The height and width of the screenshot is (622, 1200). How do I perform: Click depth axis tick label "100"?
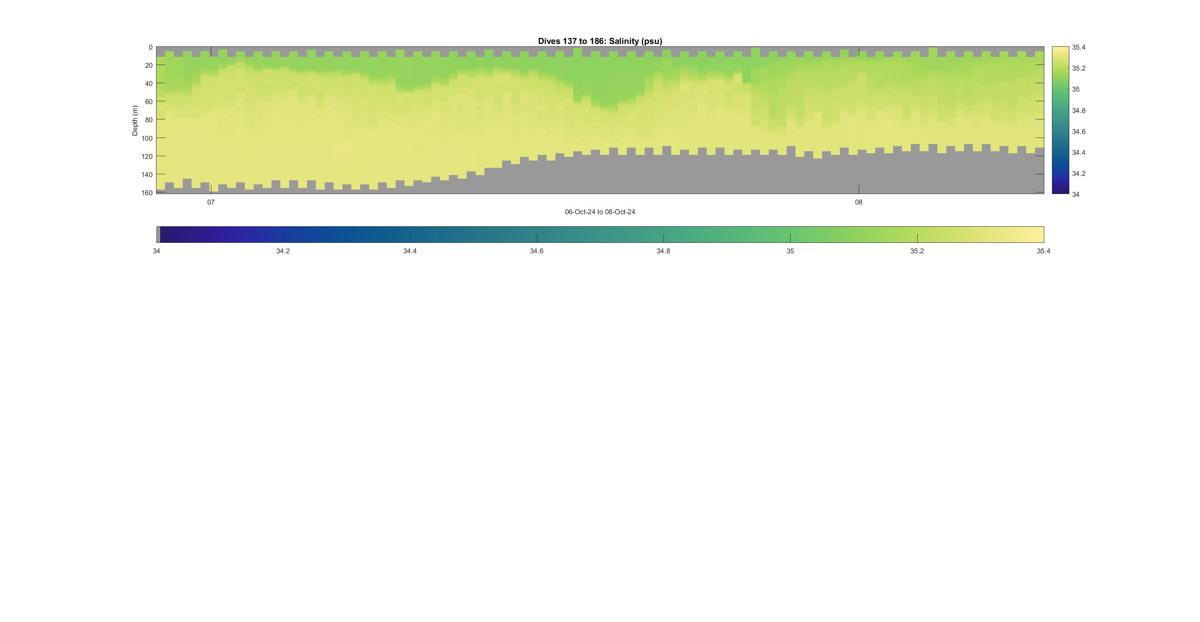point(147,138)
